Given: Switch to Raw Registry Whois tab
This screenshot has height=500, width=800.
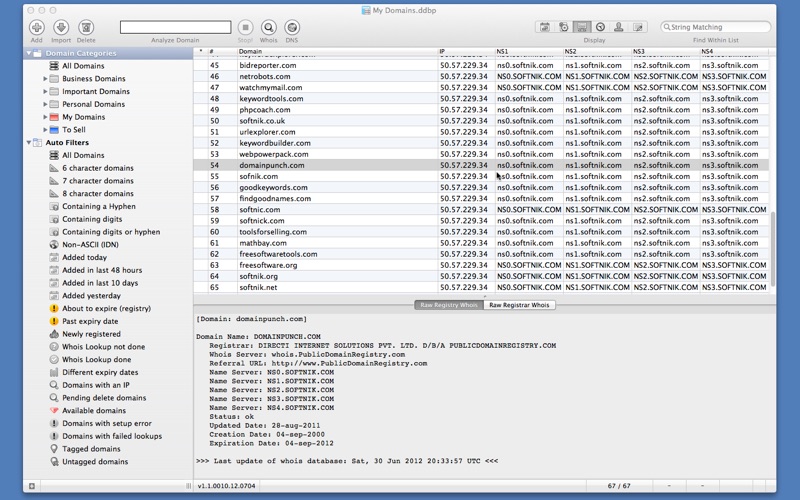Looking at the screenshot, I should click(x=449, y=305).
